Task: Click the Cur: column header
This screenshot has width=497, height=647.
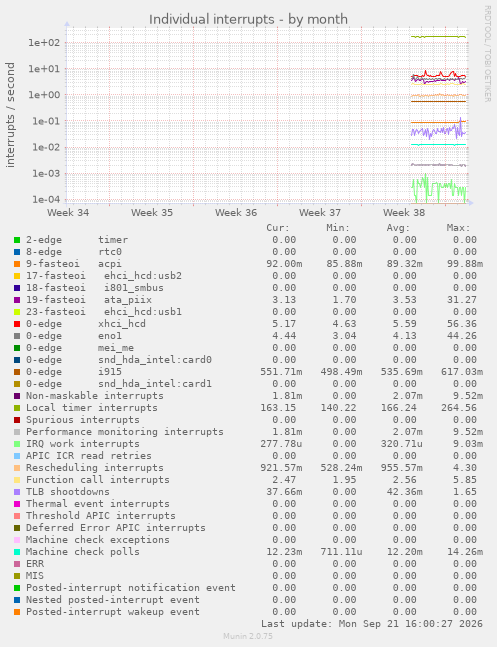Action: [278, 228]
